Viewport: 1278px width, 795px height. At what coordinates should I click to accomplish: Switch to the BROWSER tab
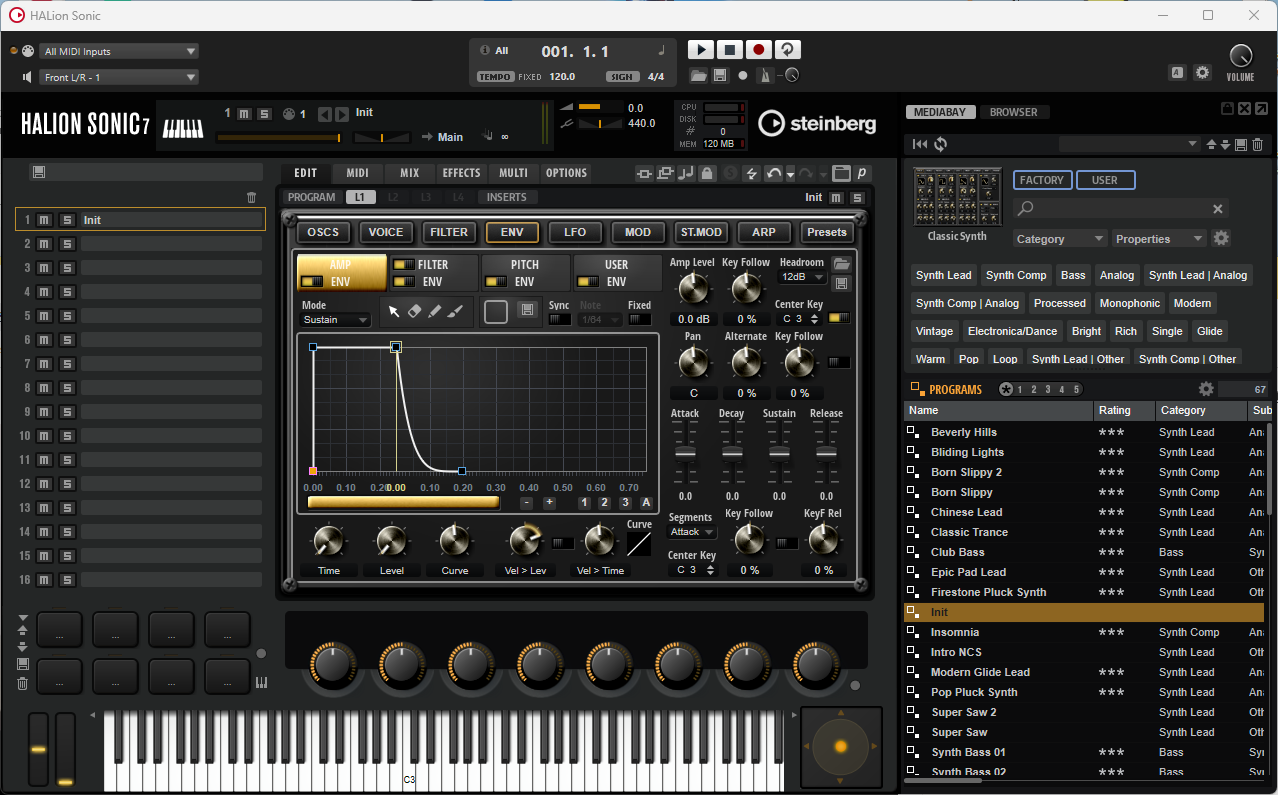point(1014,112)
